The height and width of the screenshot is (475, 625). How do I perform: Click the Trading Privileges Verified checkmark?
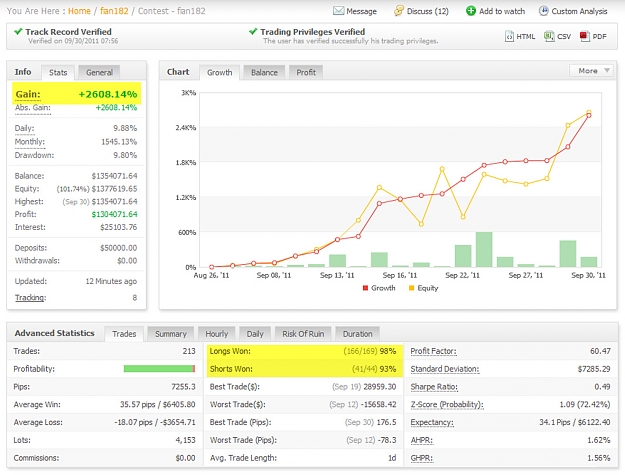coord(253,31)
